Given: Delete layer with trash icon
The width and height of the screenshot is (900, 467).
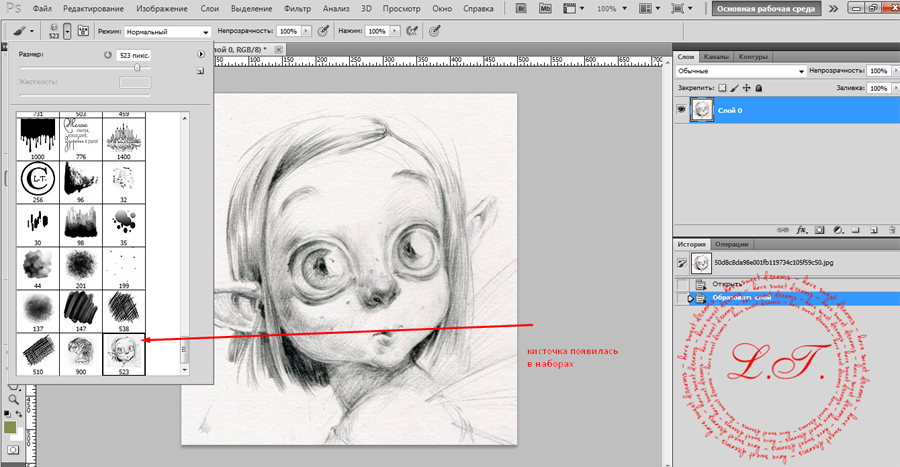Looking at the screenshot, I should [892, 230].
